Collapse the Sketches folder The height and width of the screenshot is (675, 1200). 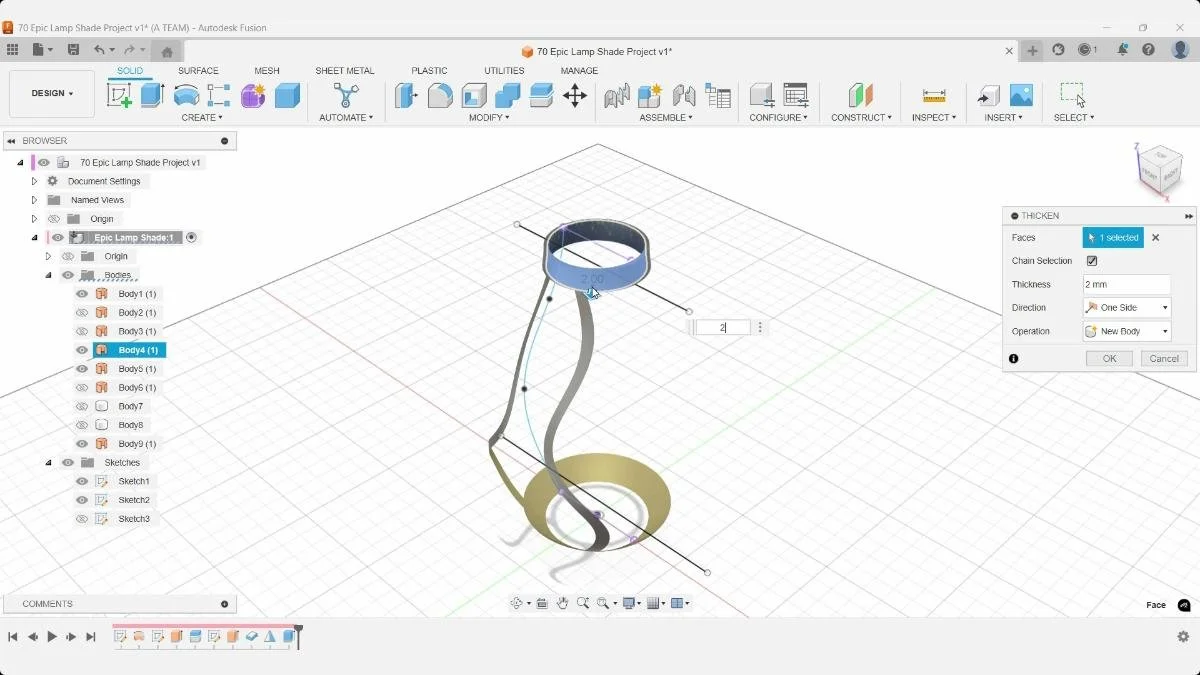pyautogui.click(x=48, y=463)
